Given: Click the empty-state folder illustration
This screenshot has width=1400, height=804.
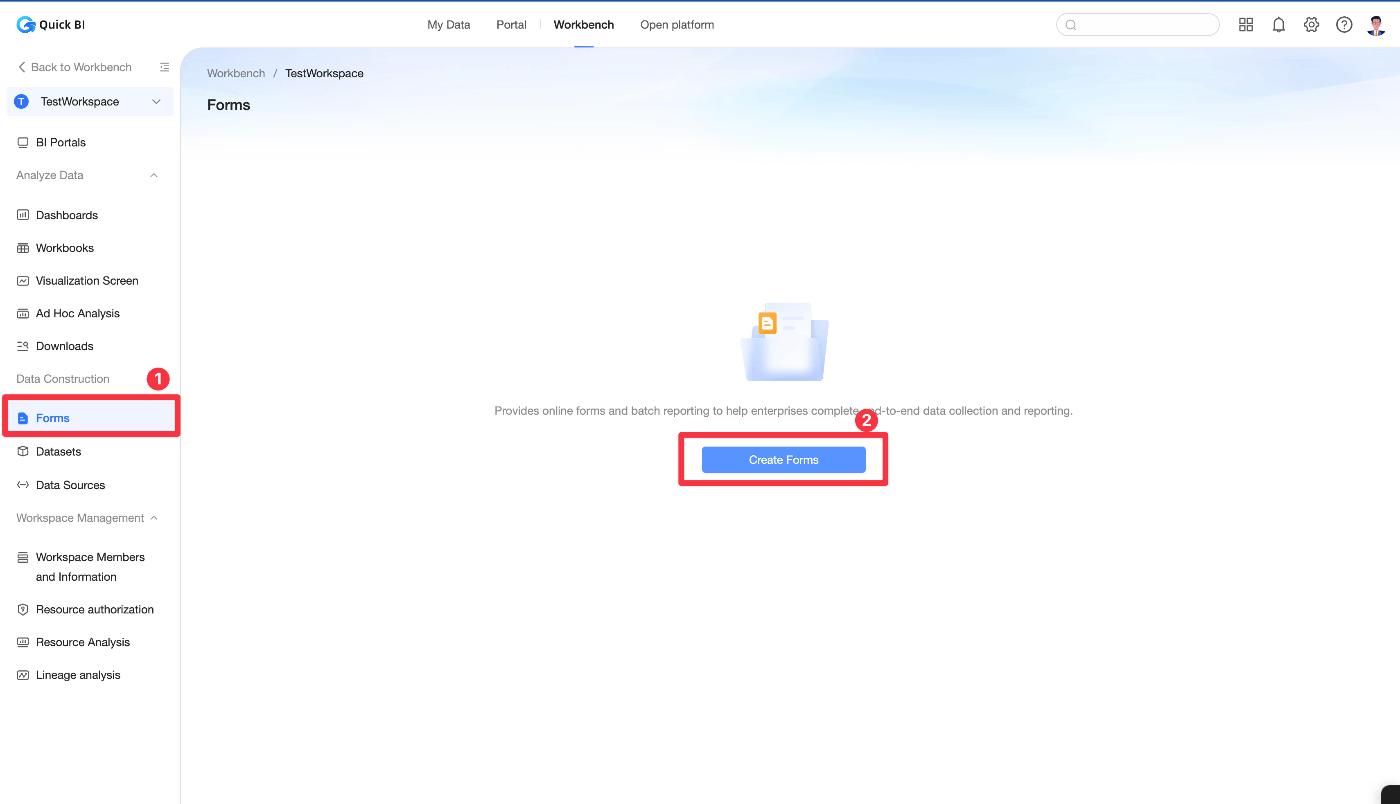Looking at the screenshot, I should [785, 342].
